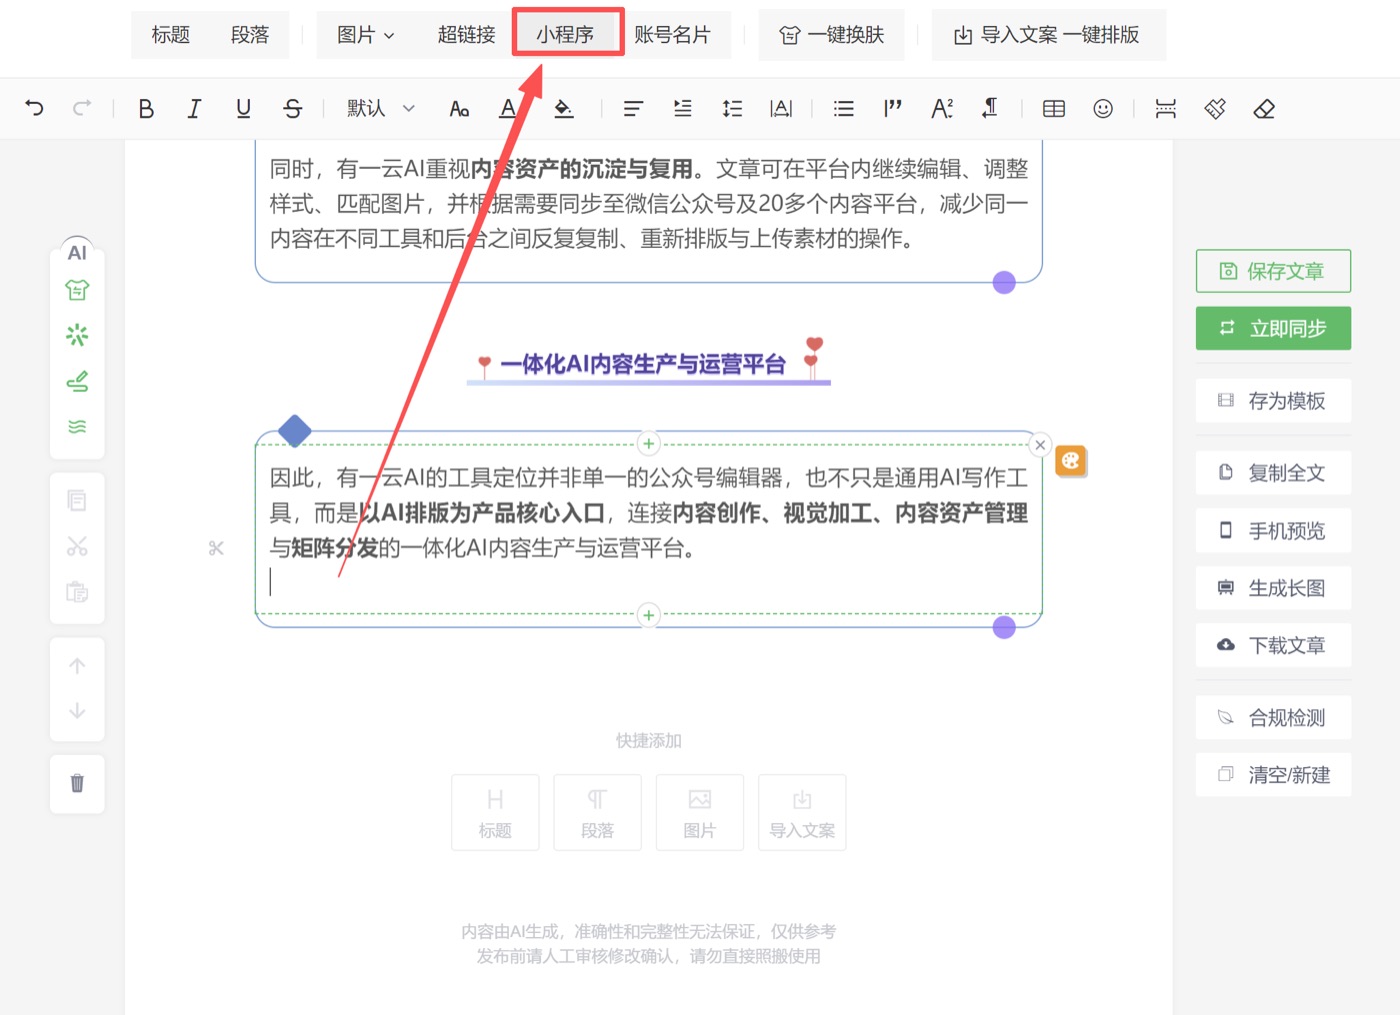Toggle italic text formatting
The width and height of the screenshot is (1400, 1015).
[194, 108]
